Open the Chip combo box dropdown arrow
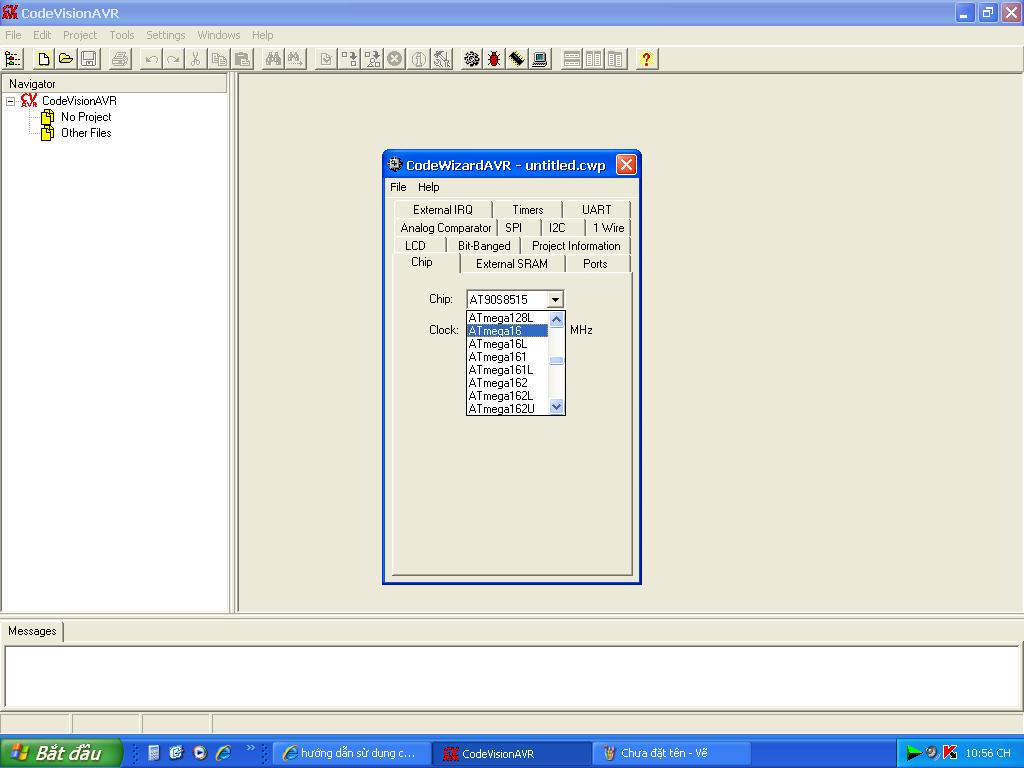 (555, 300)
